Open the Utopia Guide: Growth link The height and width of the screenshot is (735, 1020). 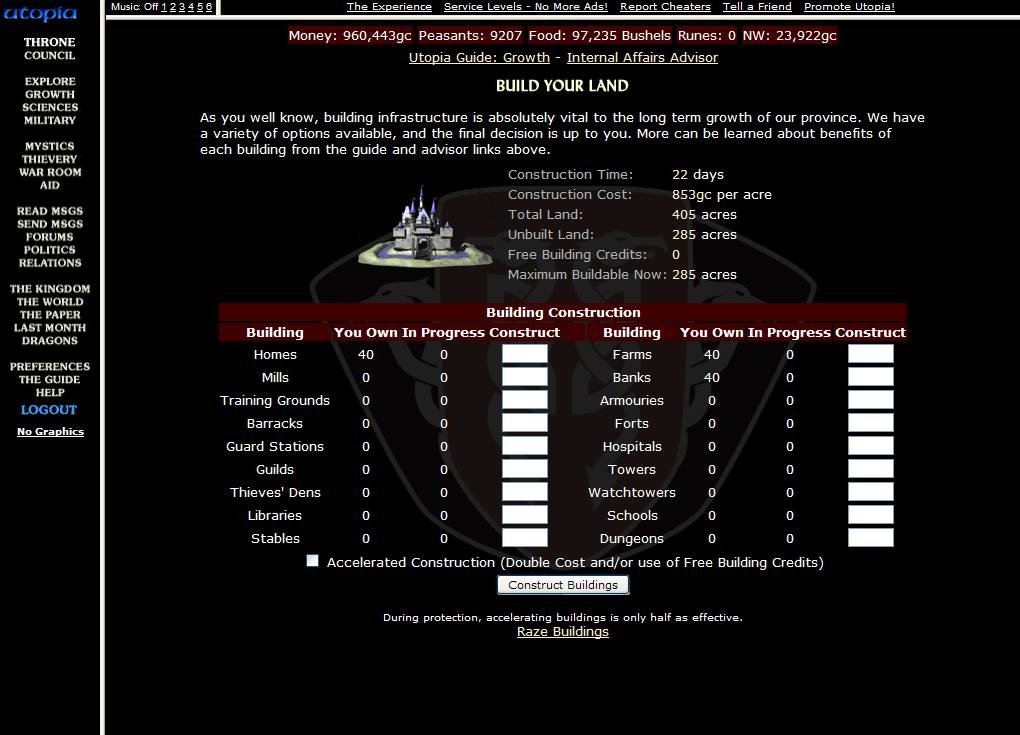click(479, 57)
